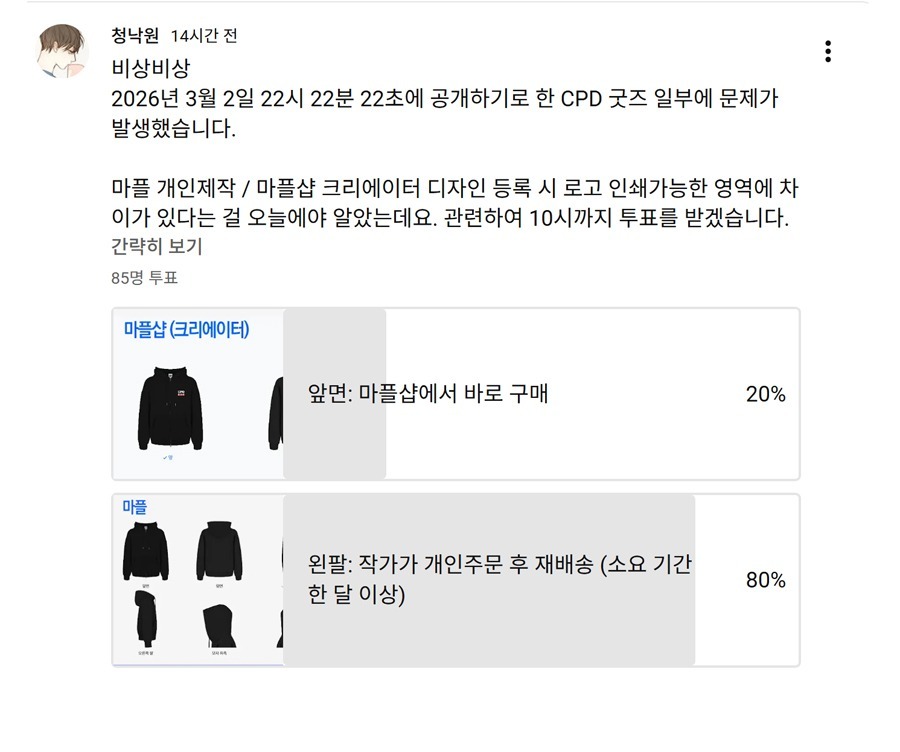
Task: Click the 80% vote percentage
Action: pyautogui.click(x=765, y=580)
